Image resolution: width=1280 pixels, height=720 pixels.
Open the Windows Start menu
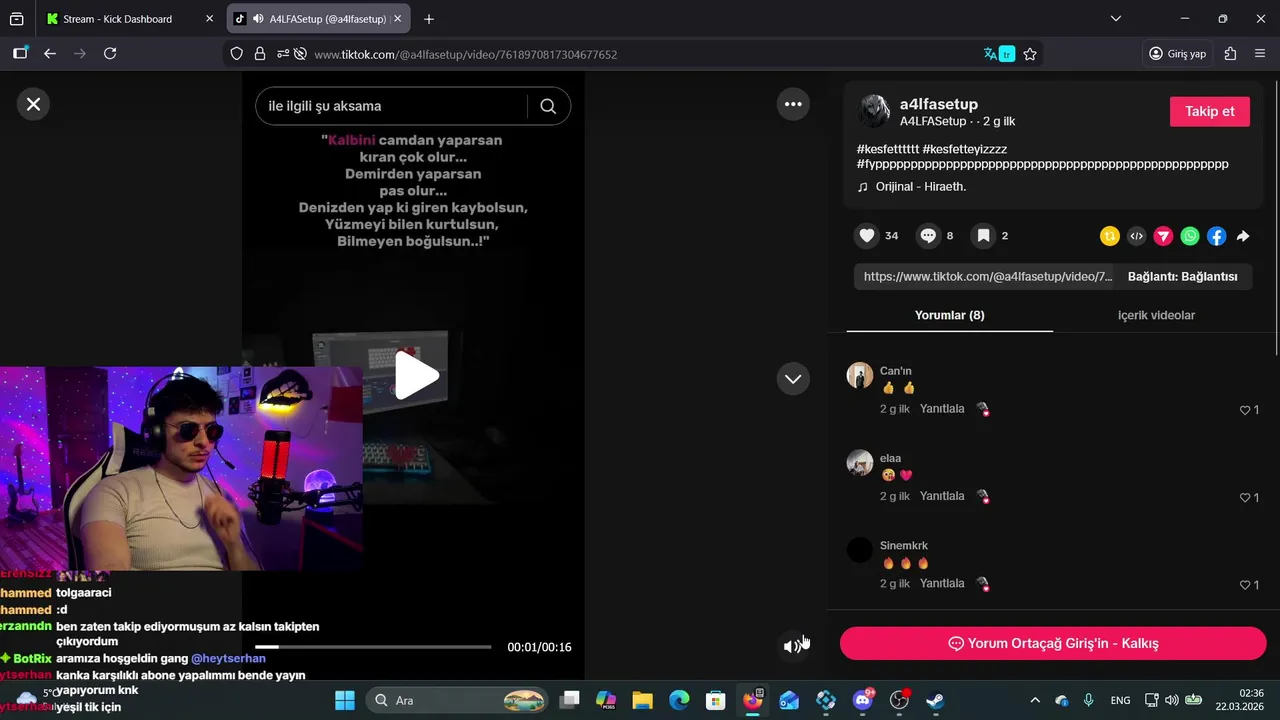(x=345, y=700)
